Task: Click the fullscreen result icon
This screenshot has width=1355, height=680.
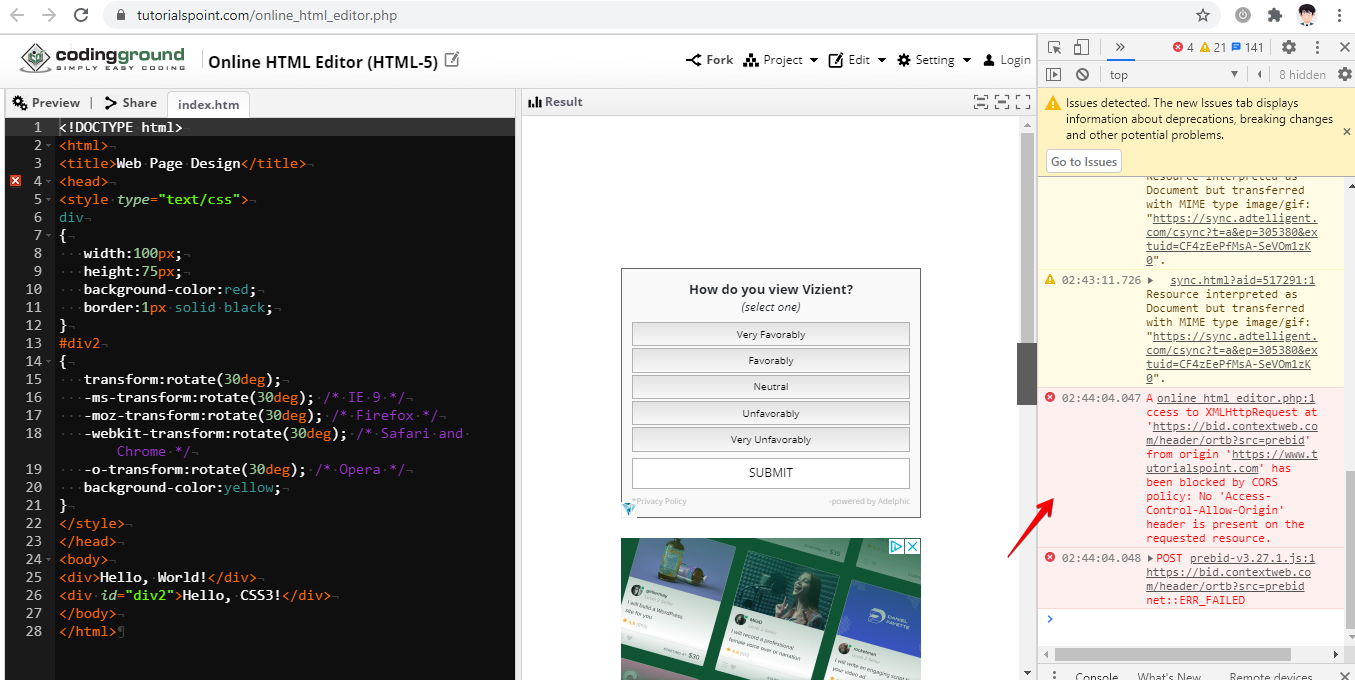Action: 1022,102
